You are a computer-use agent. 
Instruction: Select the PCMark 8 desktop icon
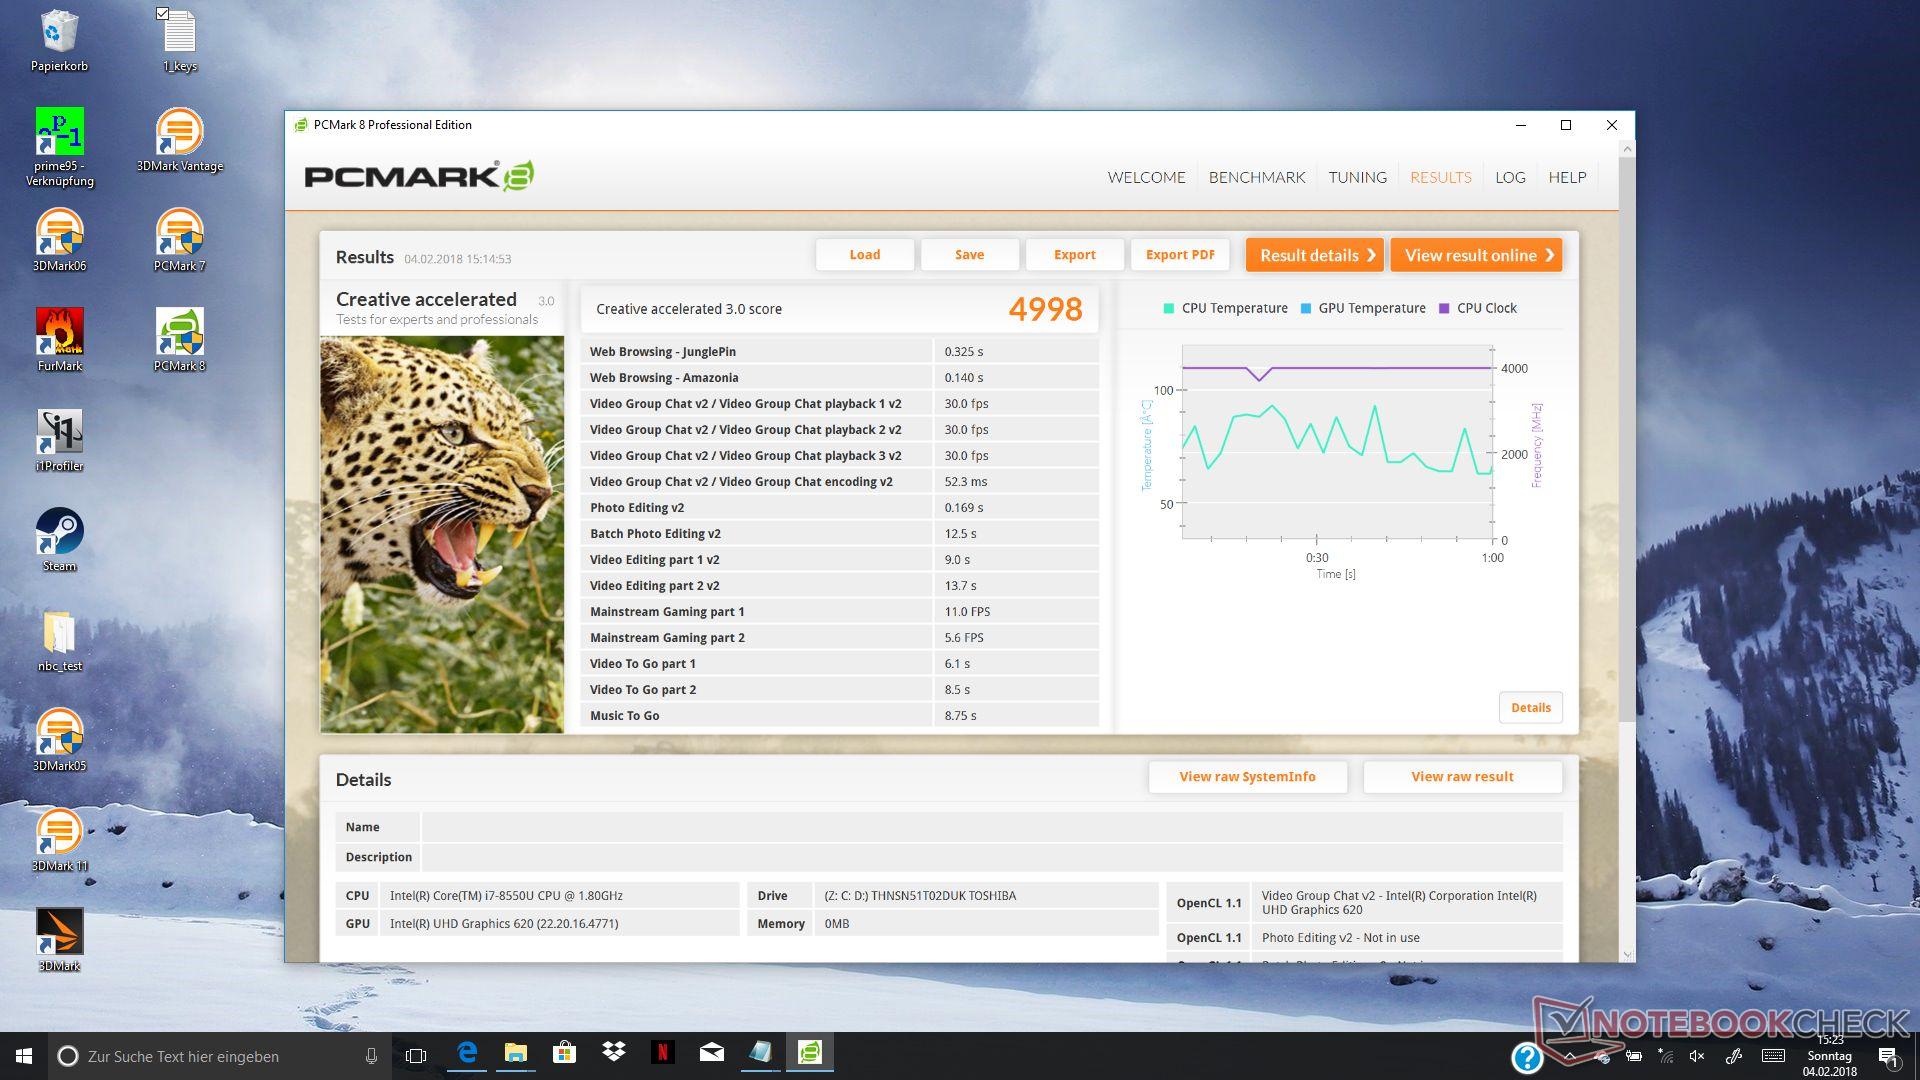coord(179,334)
